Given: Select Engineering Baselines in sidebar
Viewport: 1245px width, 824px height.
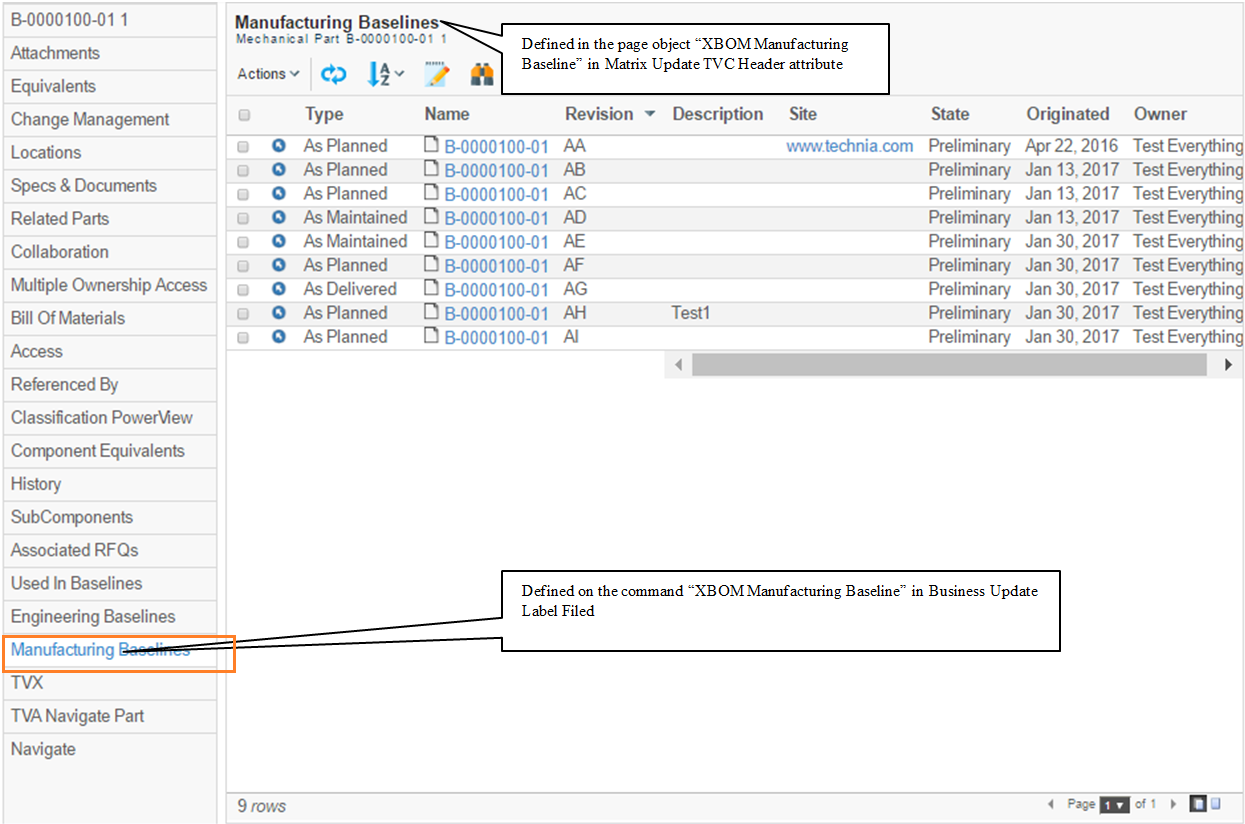Looking at the screenshot, I should [93, 616].
